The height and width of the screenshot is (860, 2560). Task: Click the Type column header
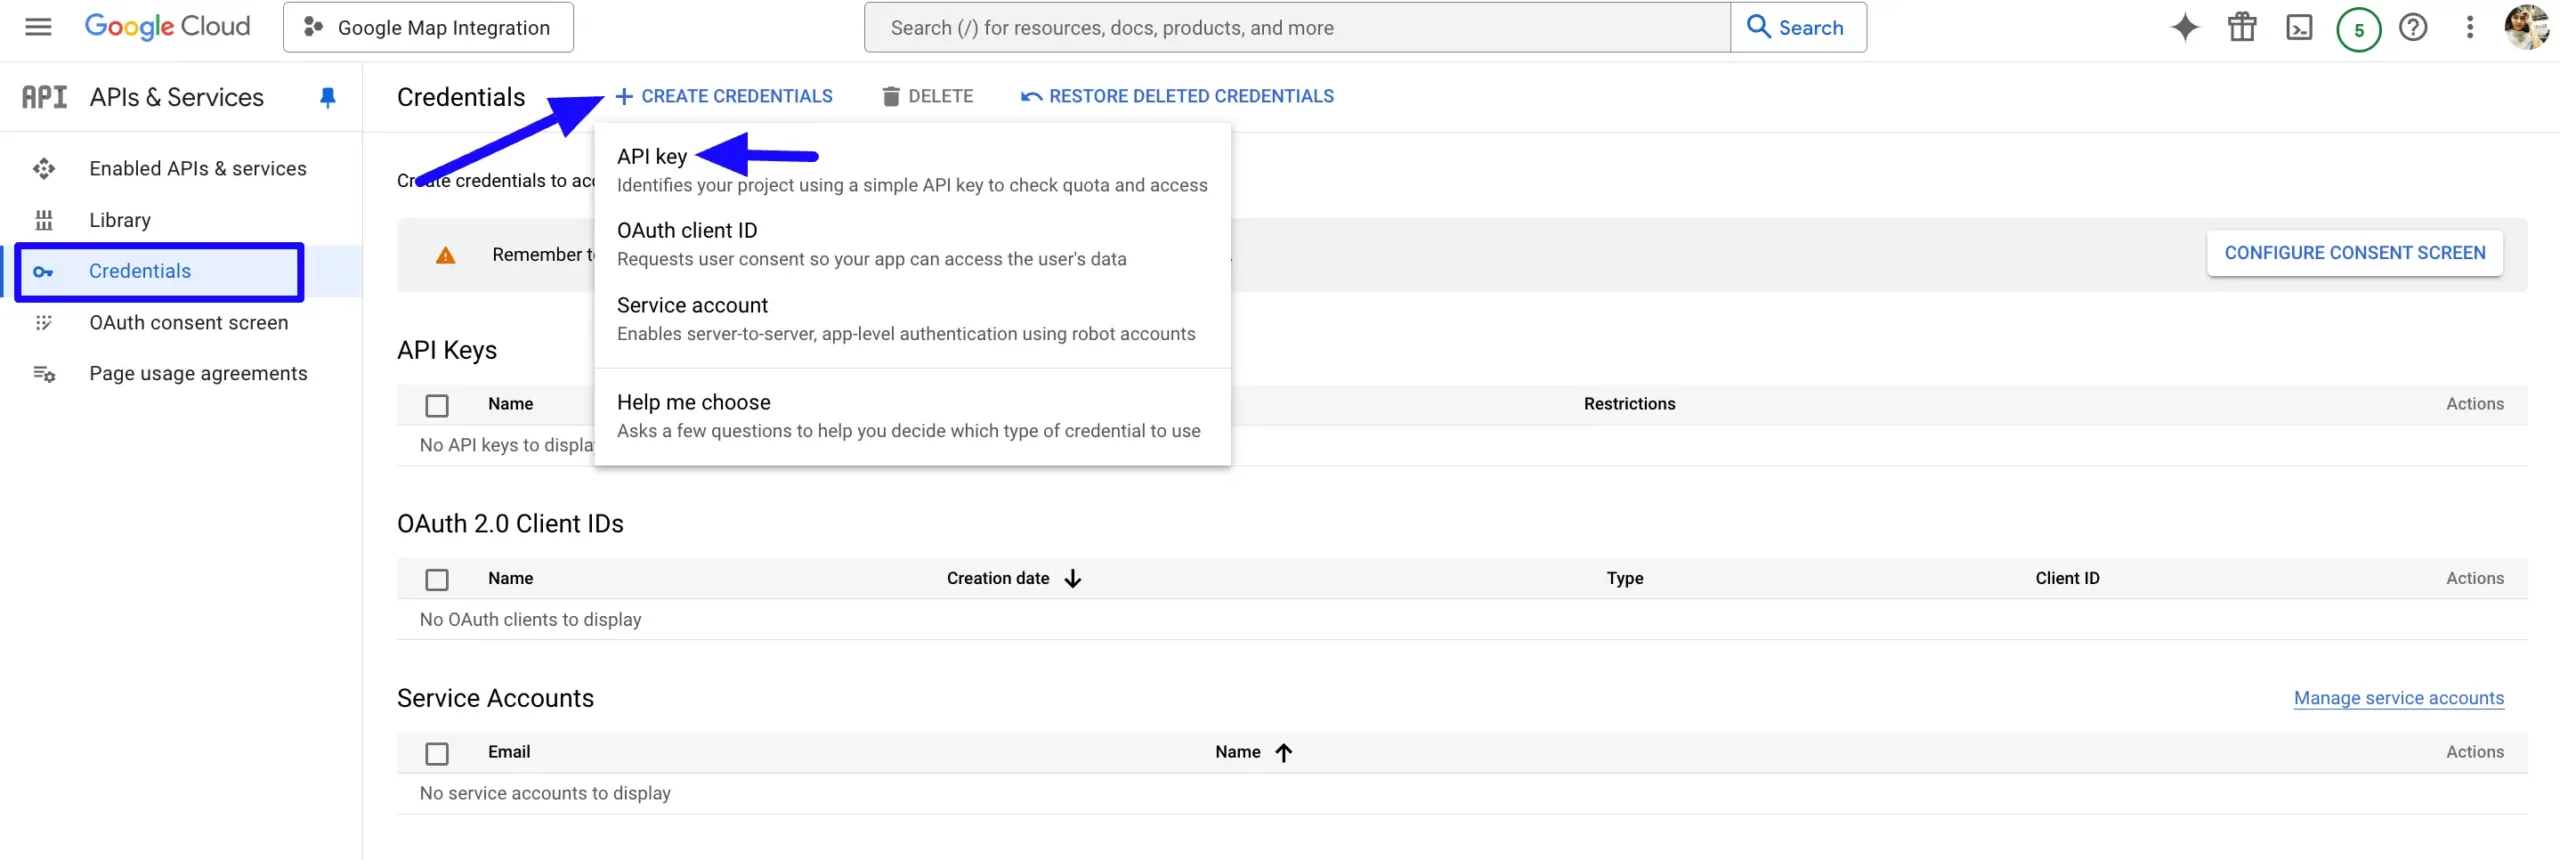(1624, 579)
